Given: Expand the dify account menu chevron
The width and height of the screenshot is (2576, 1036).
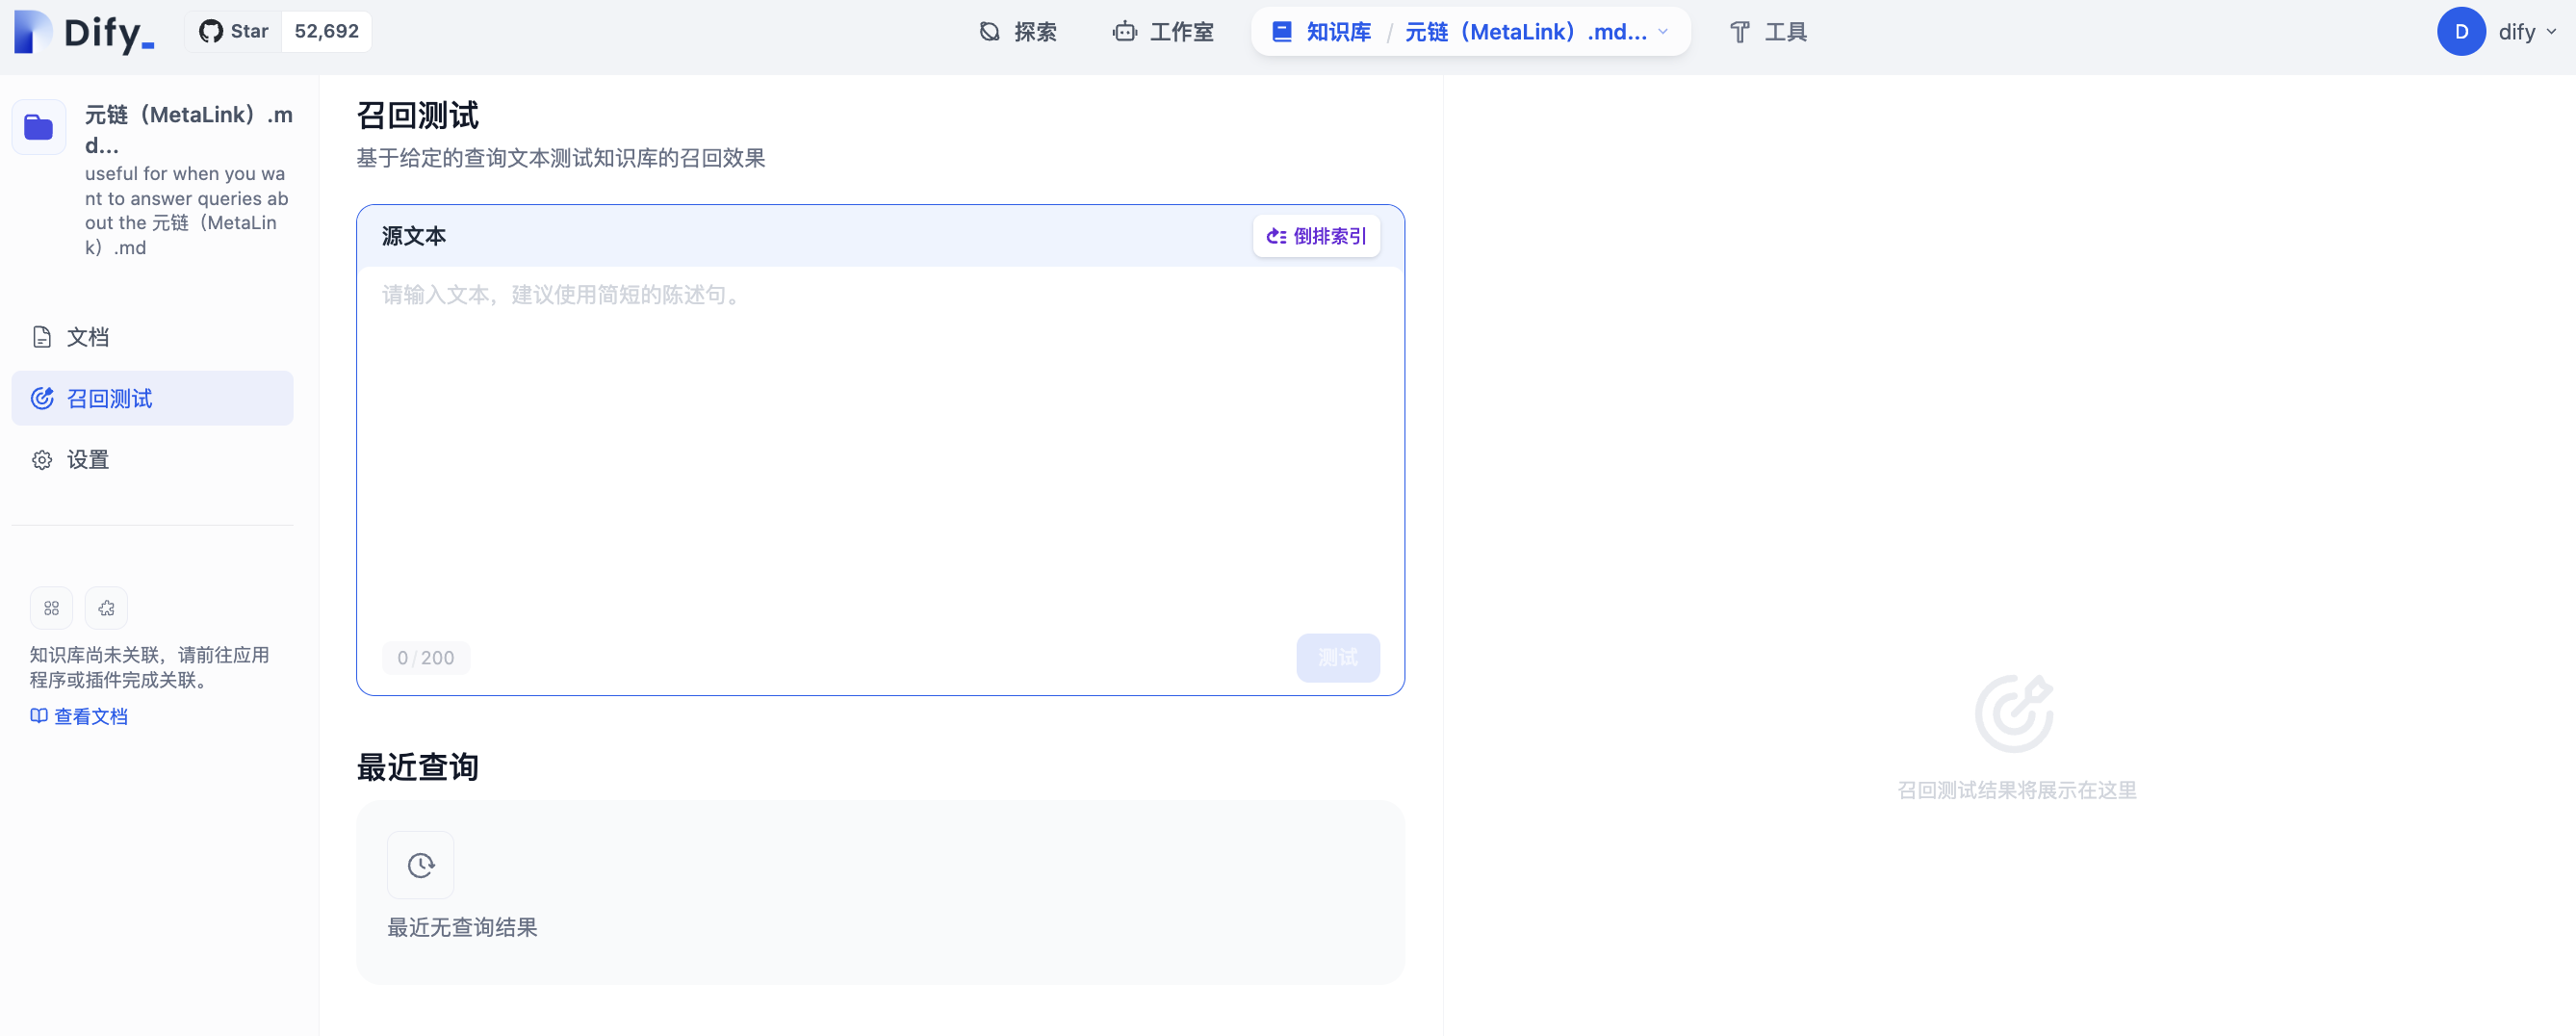Looking at the screenshot, I should point(2551,32).
